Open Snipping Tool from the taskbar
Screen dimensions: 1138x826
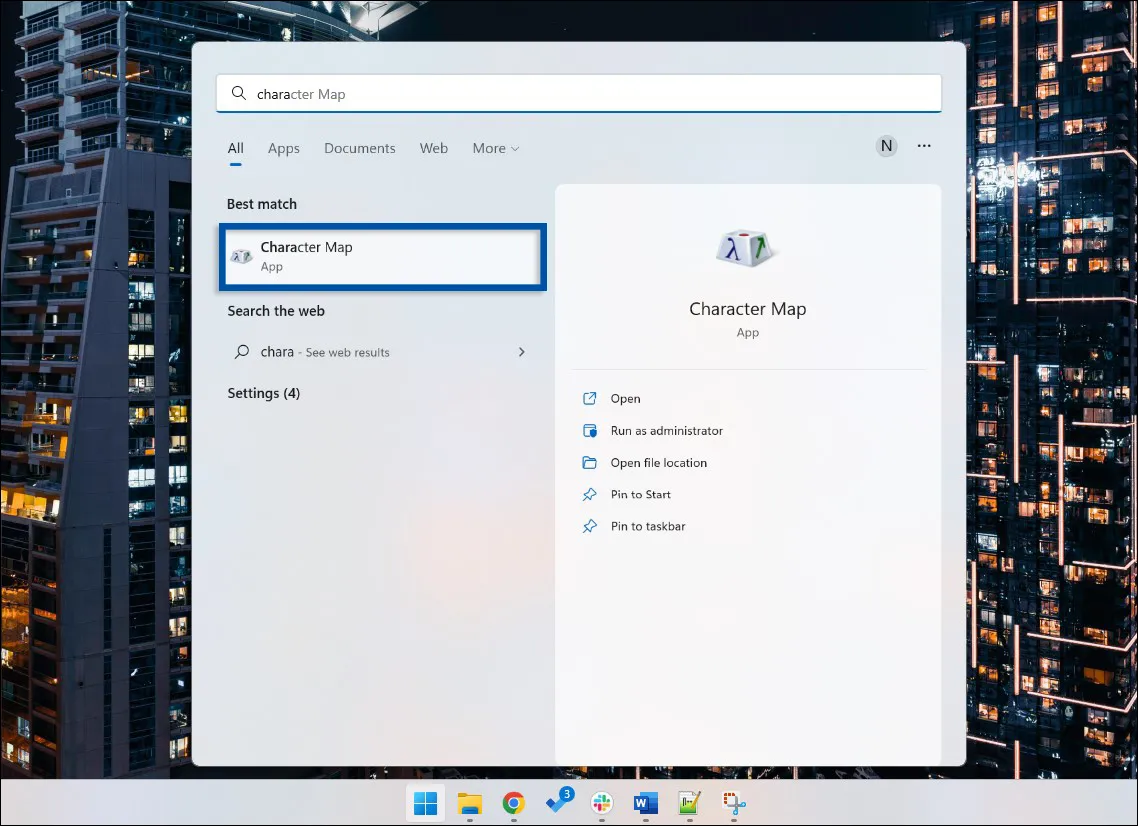pos(735,803)
